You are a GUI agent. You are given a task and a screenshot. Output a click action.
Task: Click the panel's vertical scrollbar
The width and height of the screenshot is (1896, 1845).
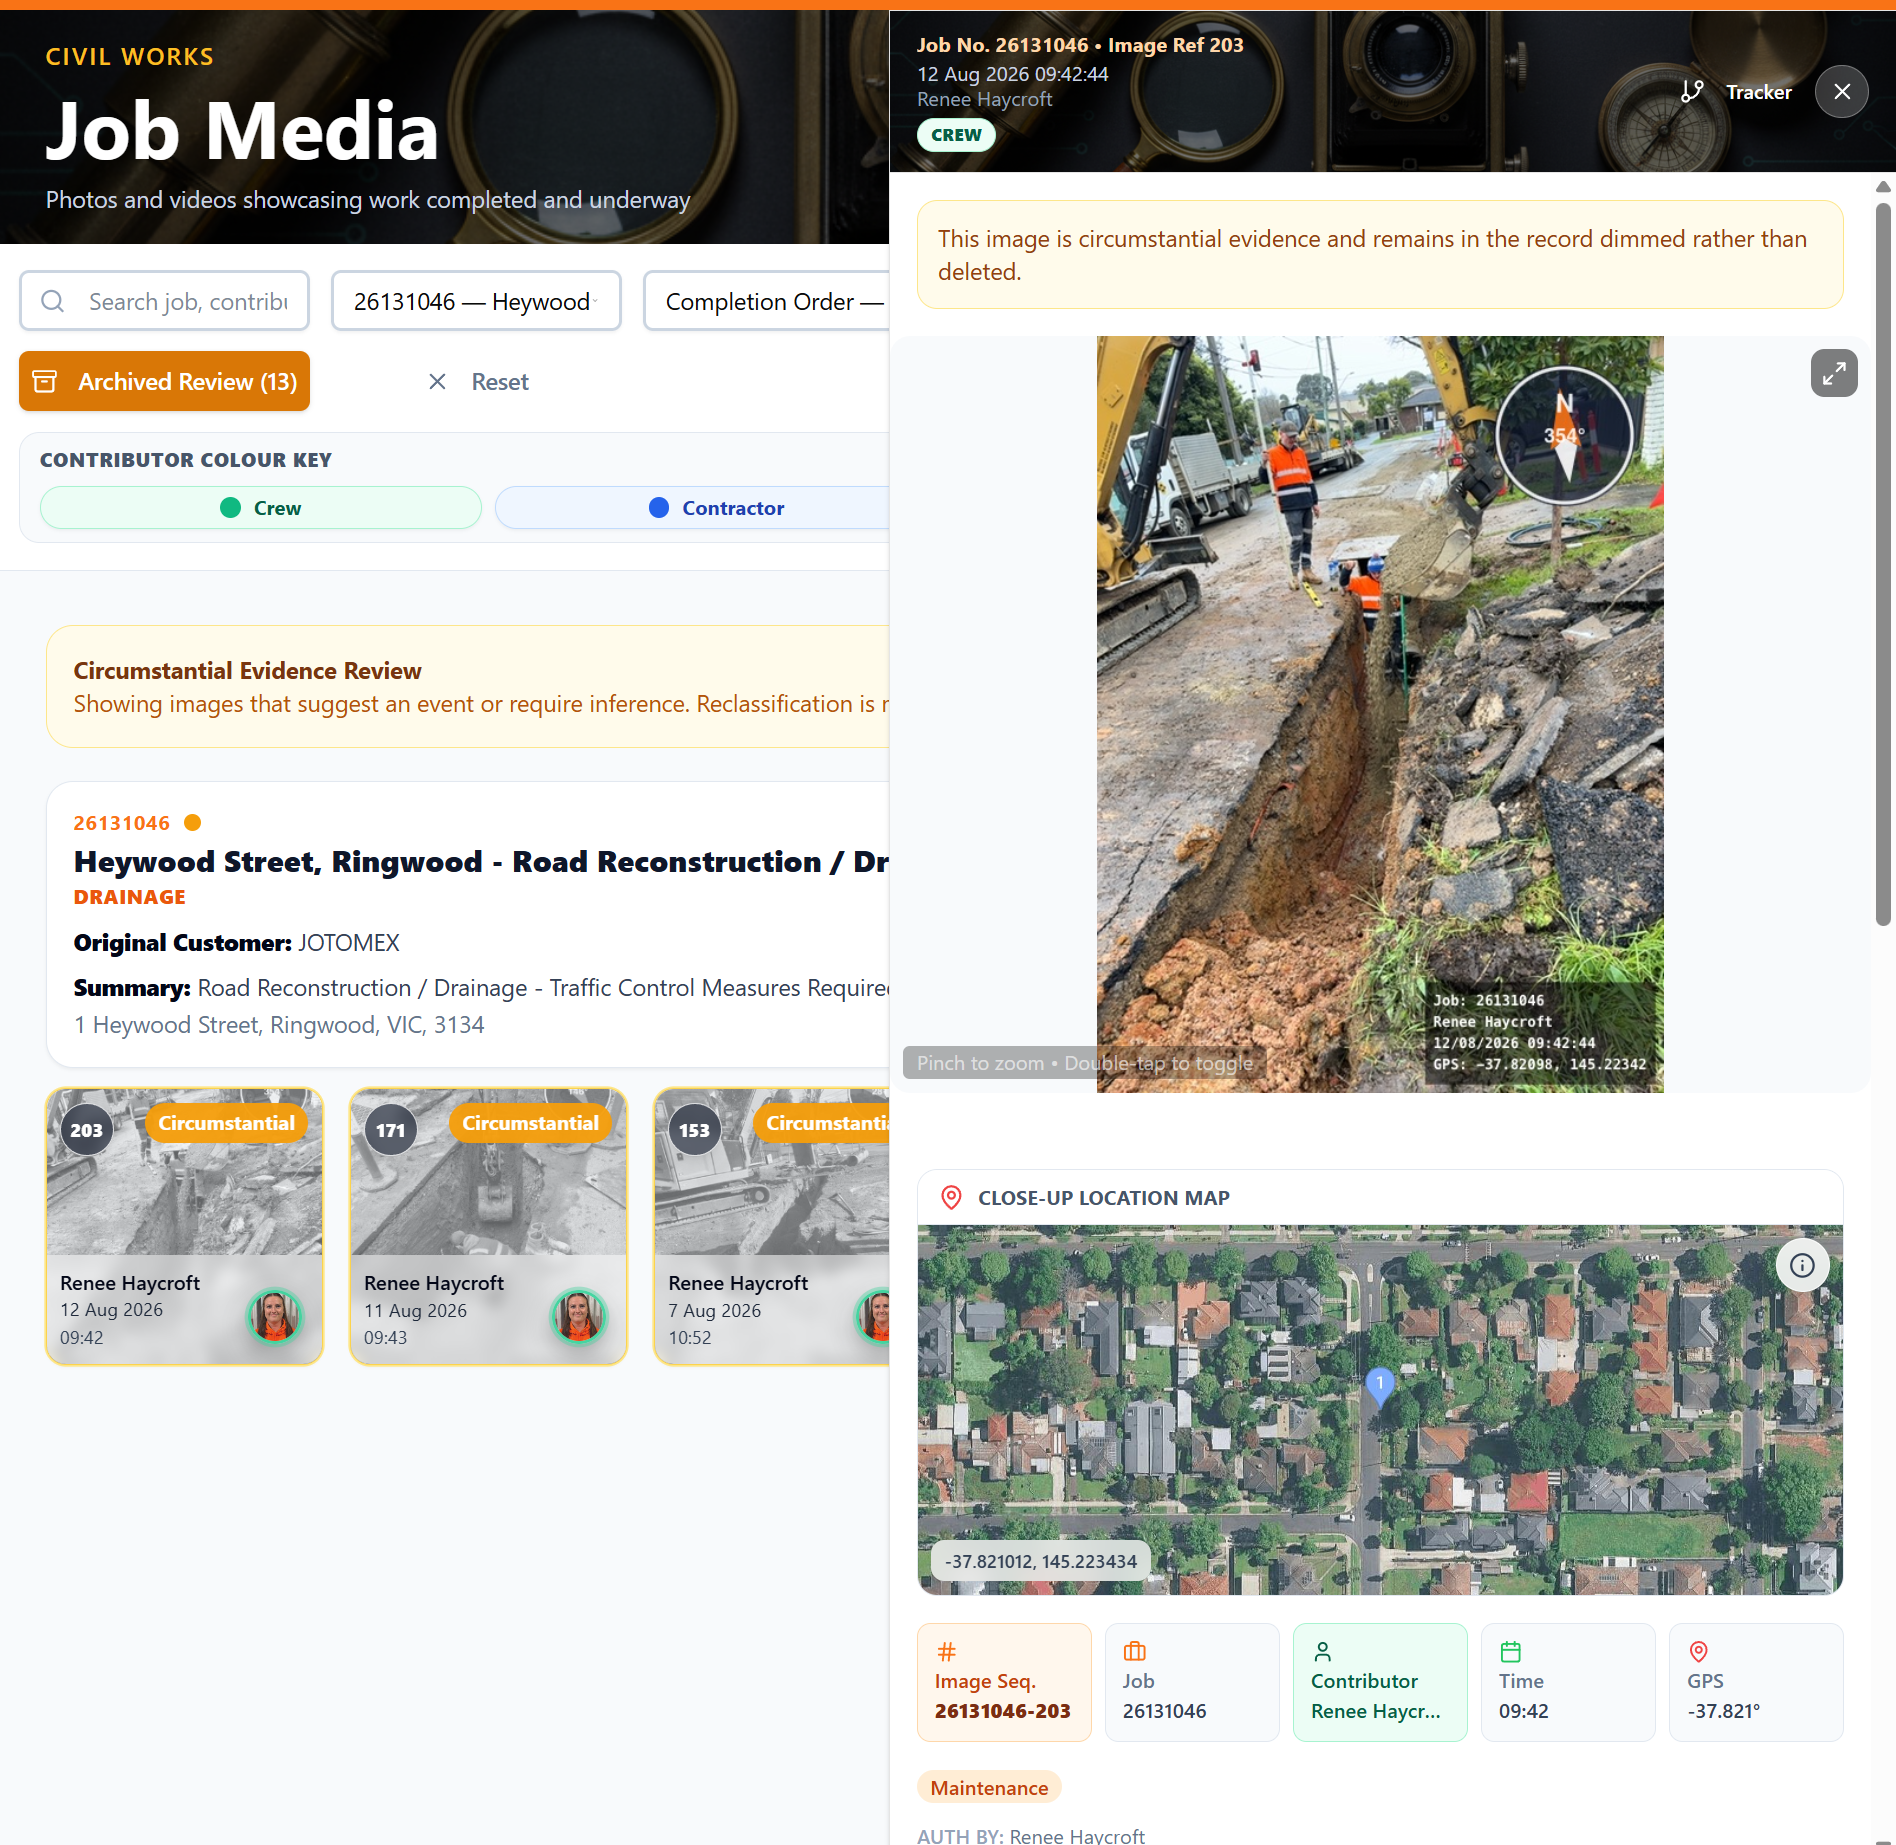[x=1883, y=564]
